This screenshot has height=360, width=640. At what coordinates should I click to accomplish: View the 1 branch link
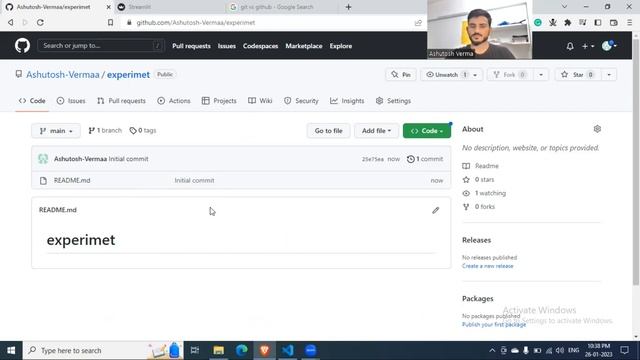[x=105, y=131]
